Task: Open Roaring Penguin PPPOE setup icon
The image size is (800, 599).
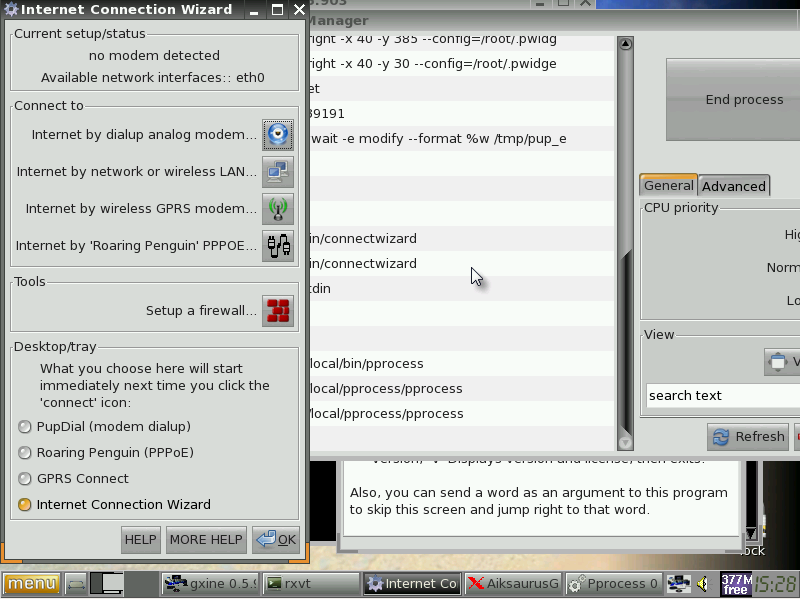Action: (278, 246)
